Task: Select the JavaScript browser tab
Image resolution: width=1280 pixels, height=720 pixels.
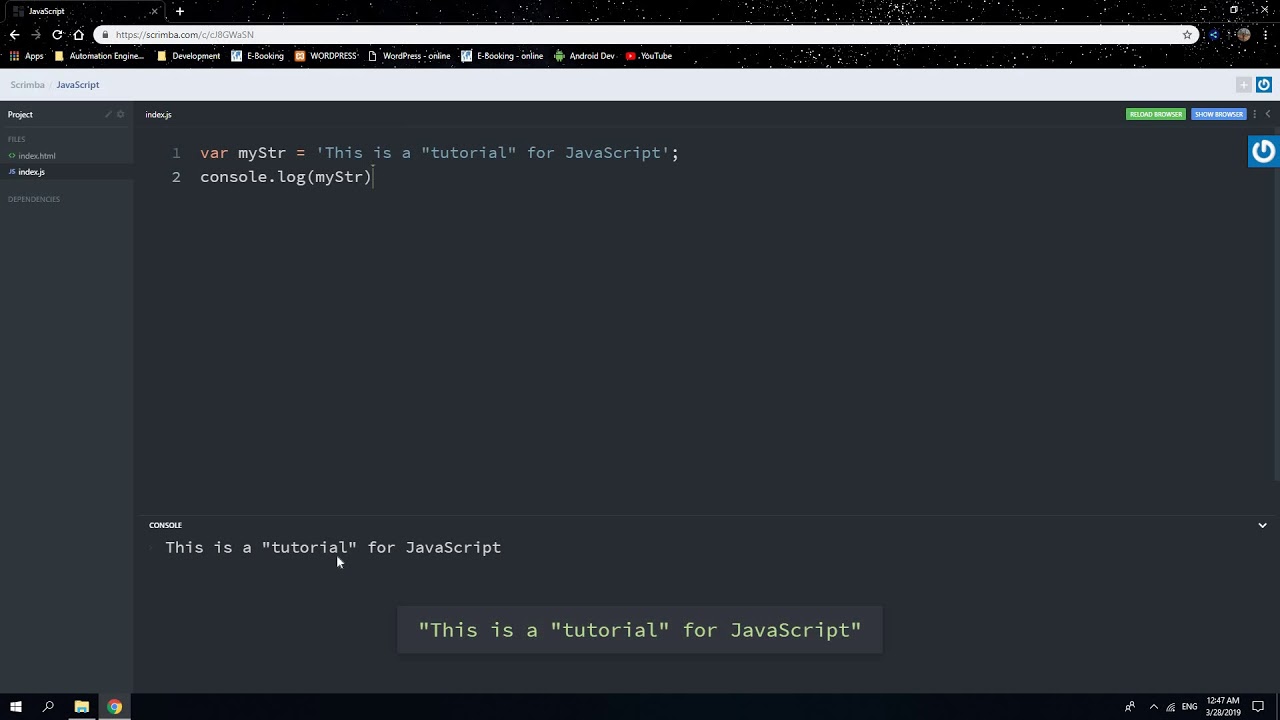Action: tap(84, 11)
